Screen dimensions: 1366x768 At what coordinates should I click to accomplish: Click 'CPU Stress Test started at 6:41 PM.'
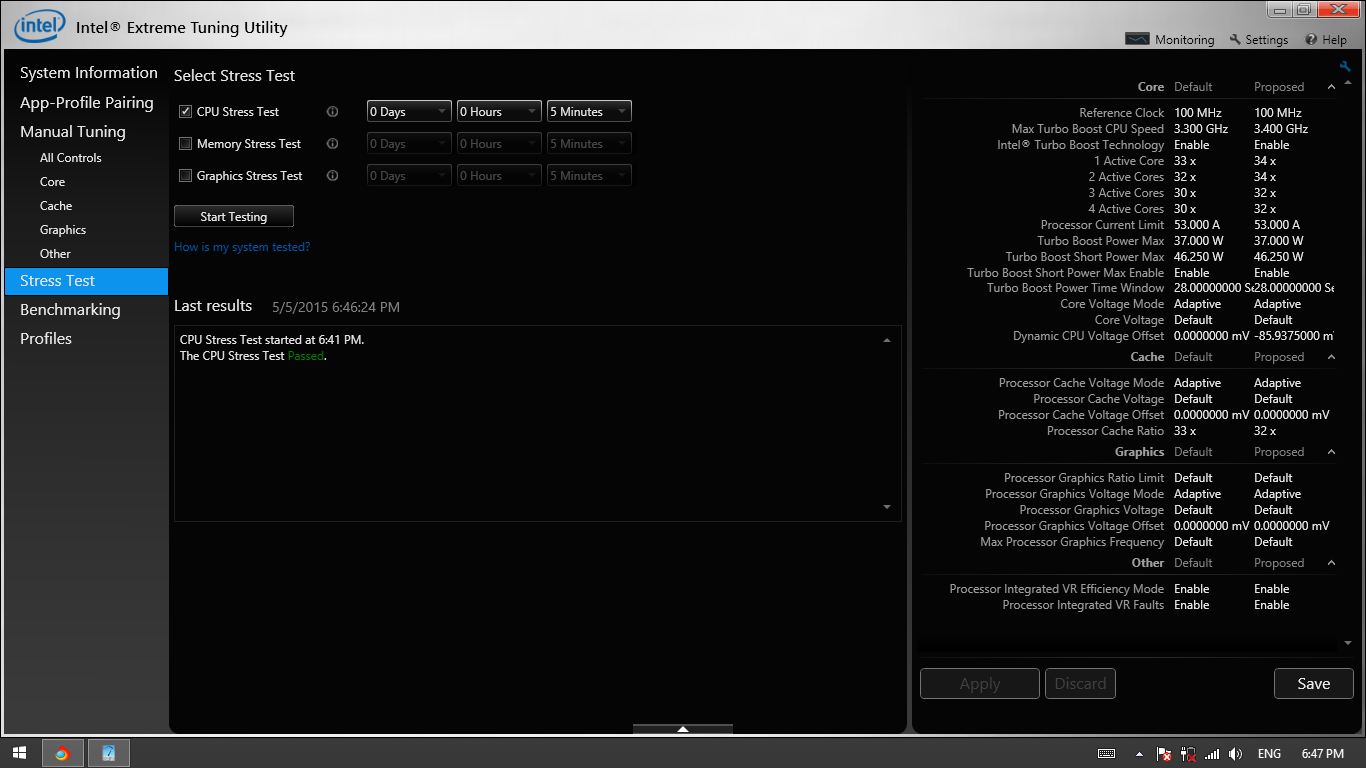click(272, 340)
